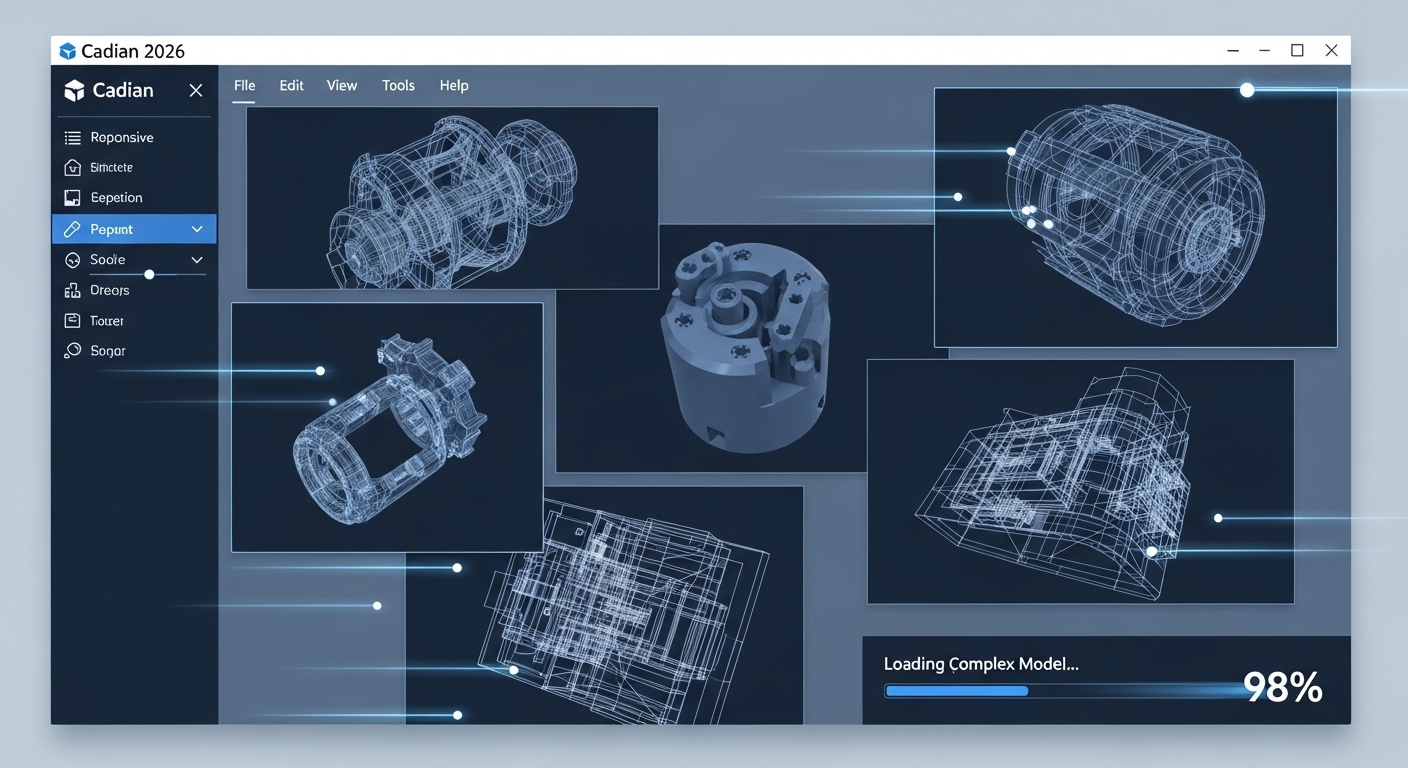Open the View menu
This screenshot has height=768, width=1408.
[342, 86]
